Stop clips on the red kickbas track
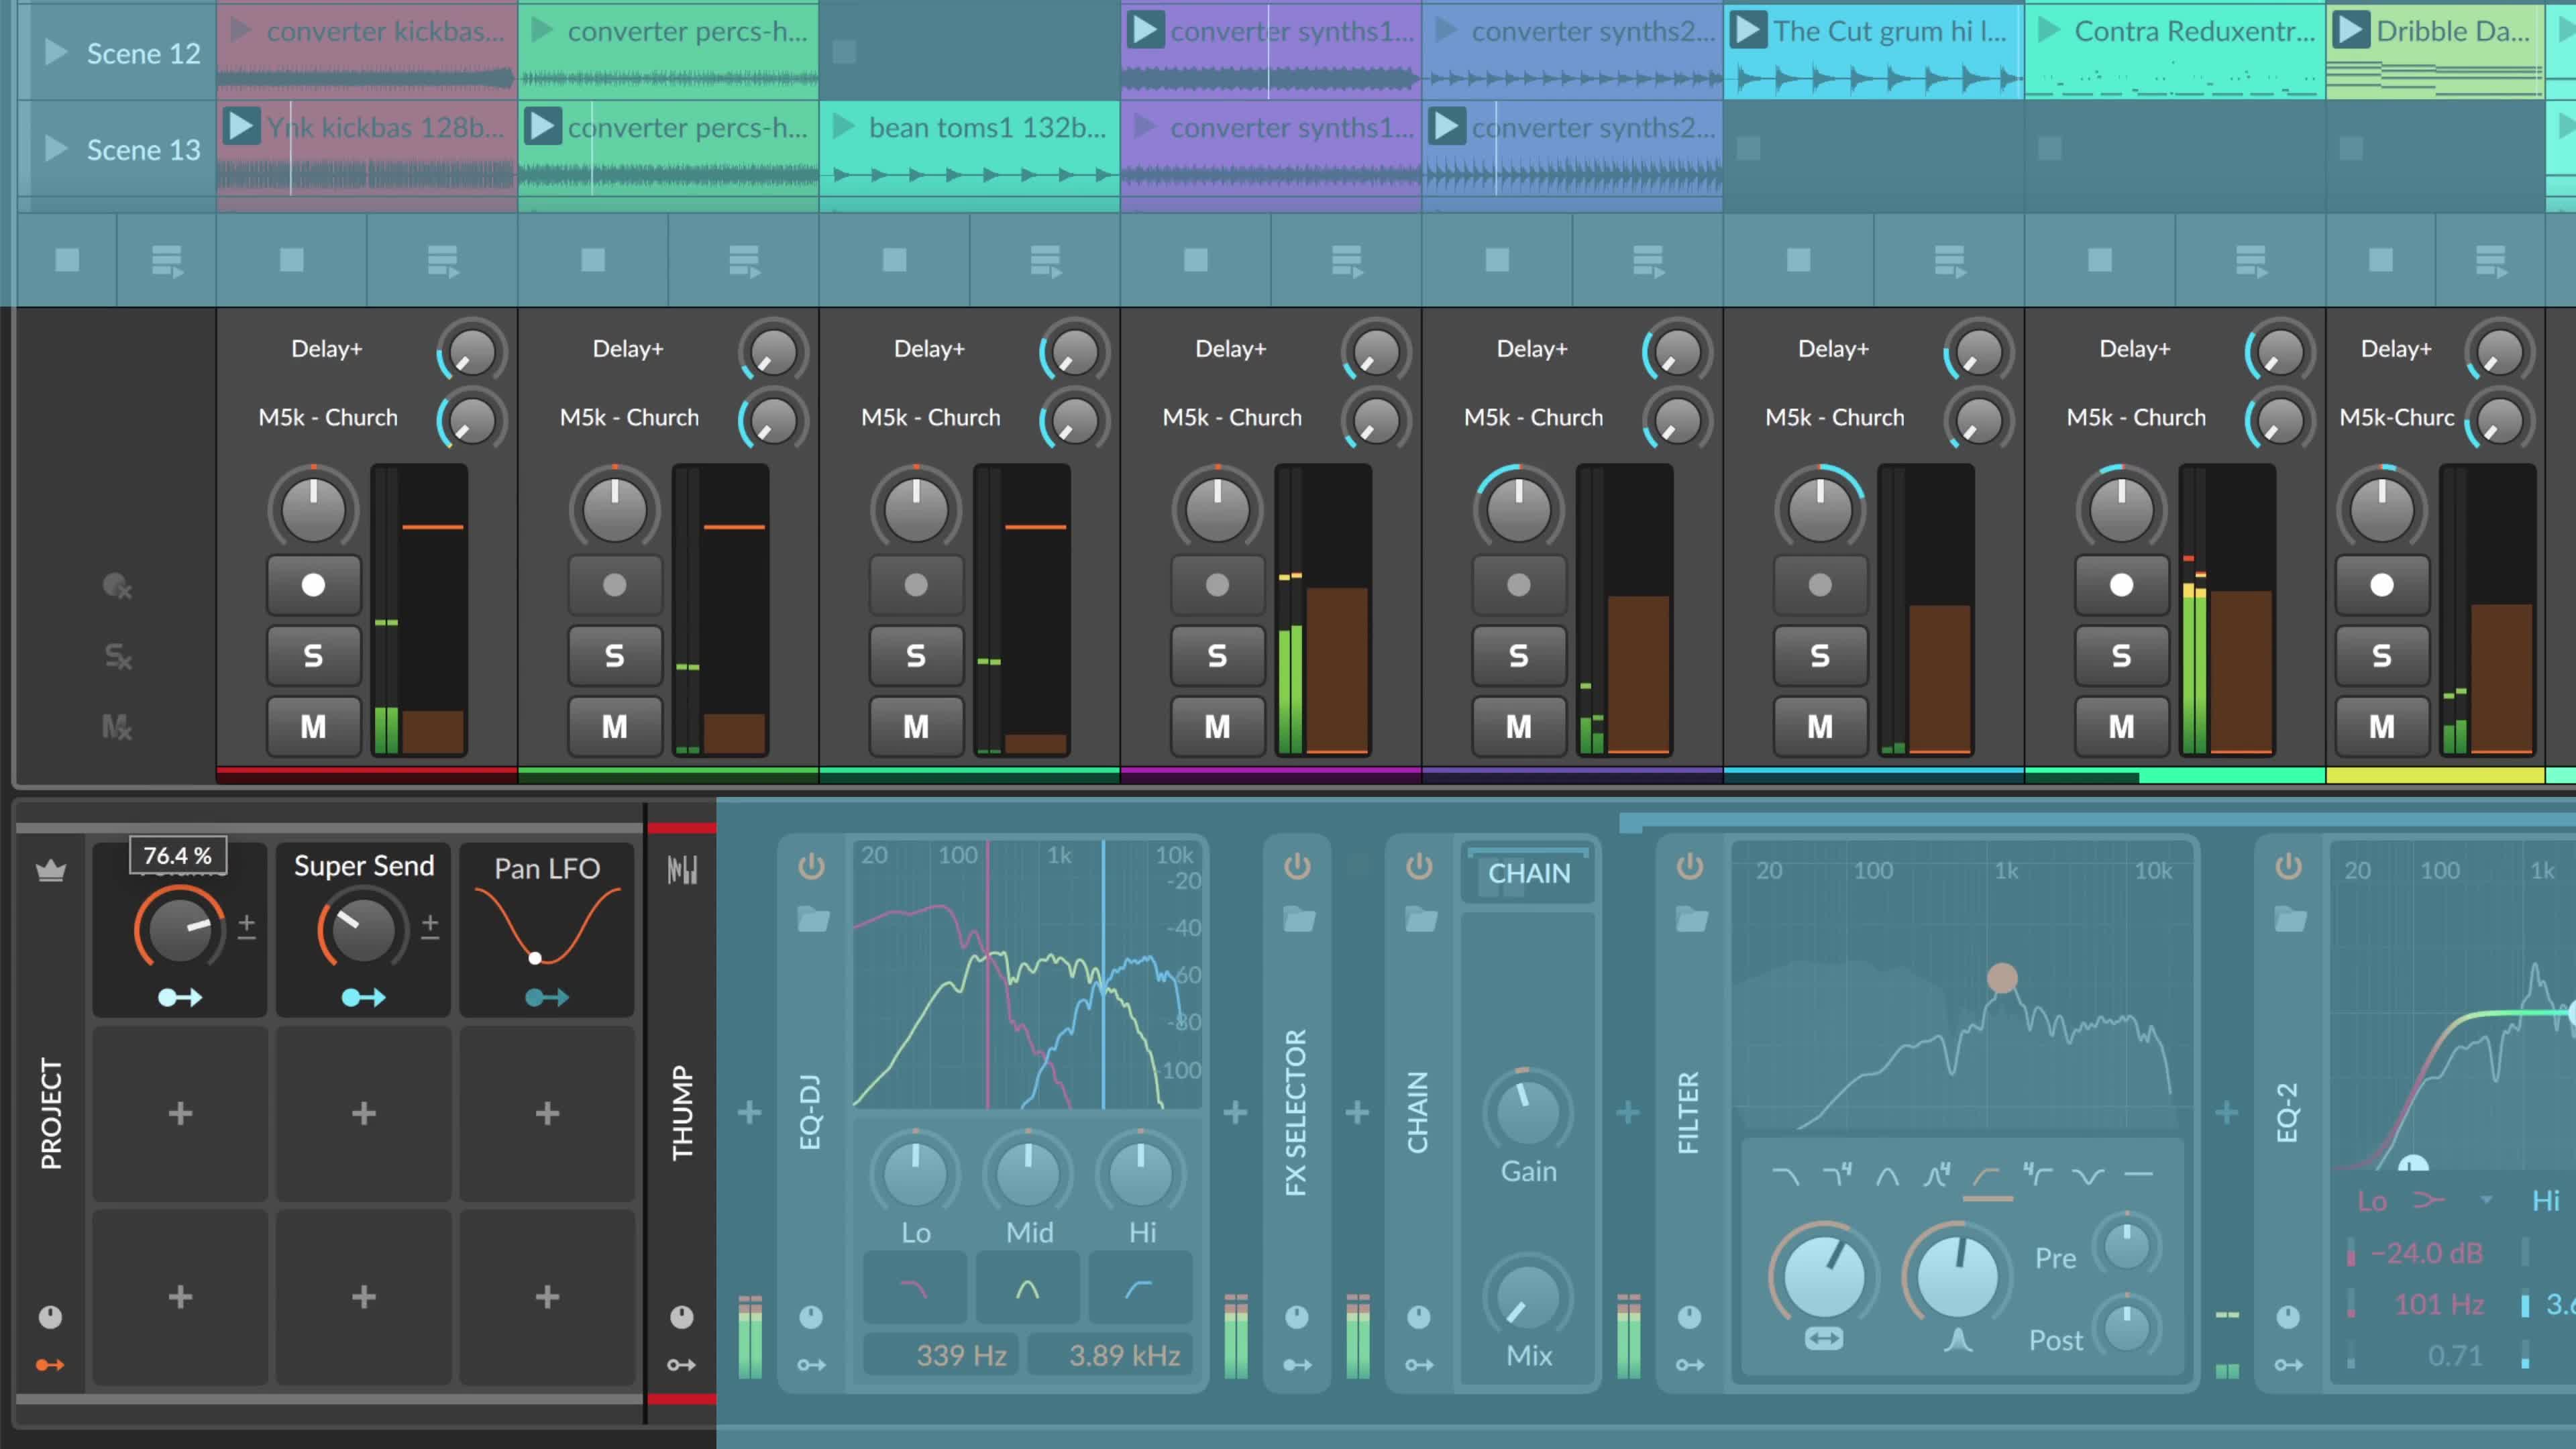This screenshot has width=2576, height=1449. pos(291,260)
